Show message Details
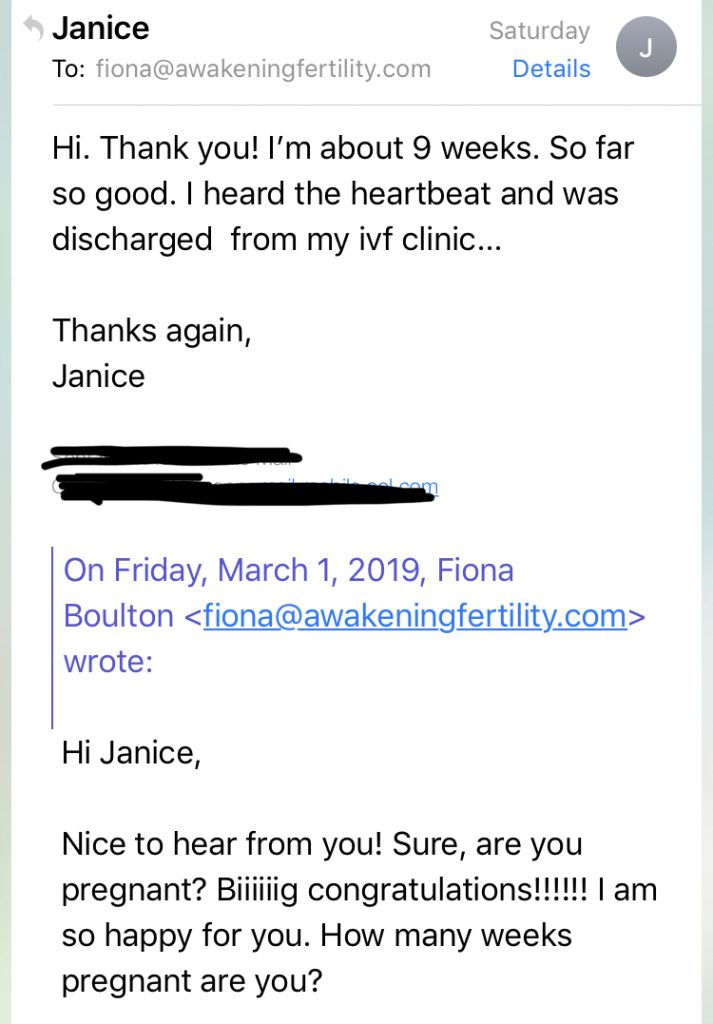Viewport: 713px width, 1024px height. pos(551,69)
